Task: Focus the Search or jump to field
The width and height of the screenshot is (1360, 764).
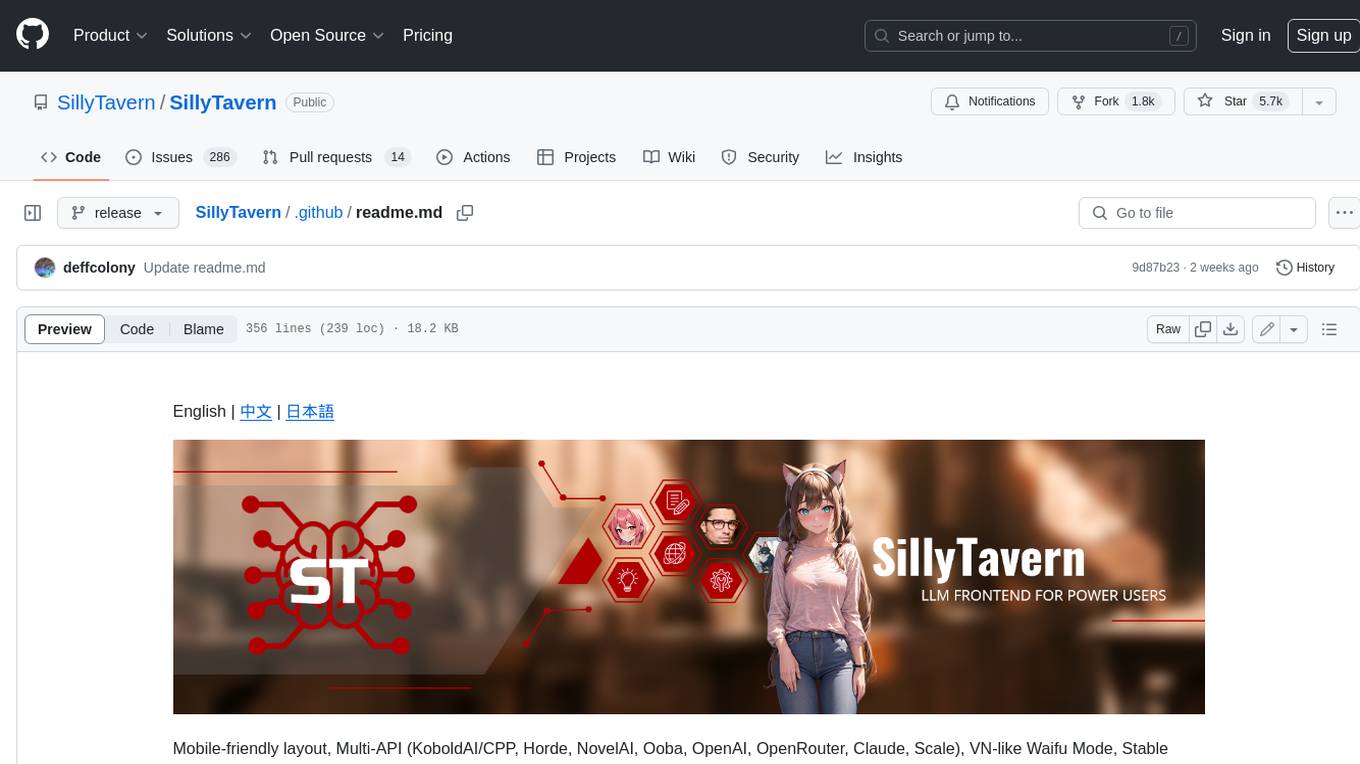Action: 1032,36
